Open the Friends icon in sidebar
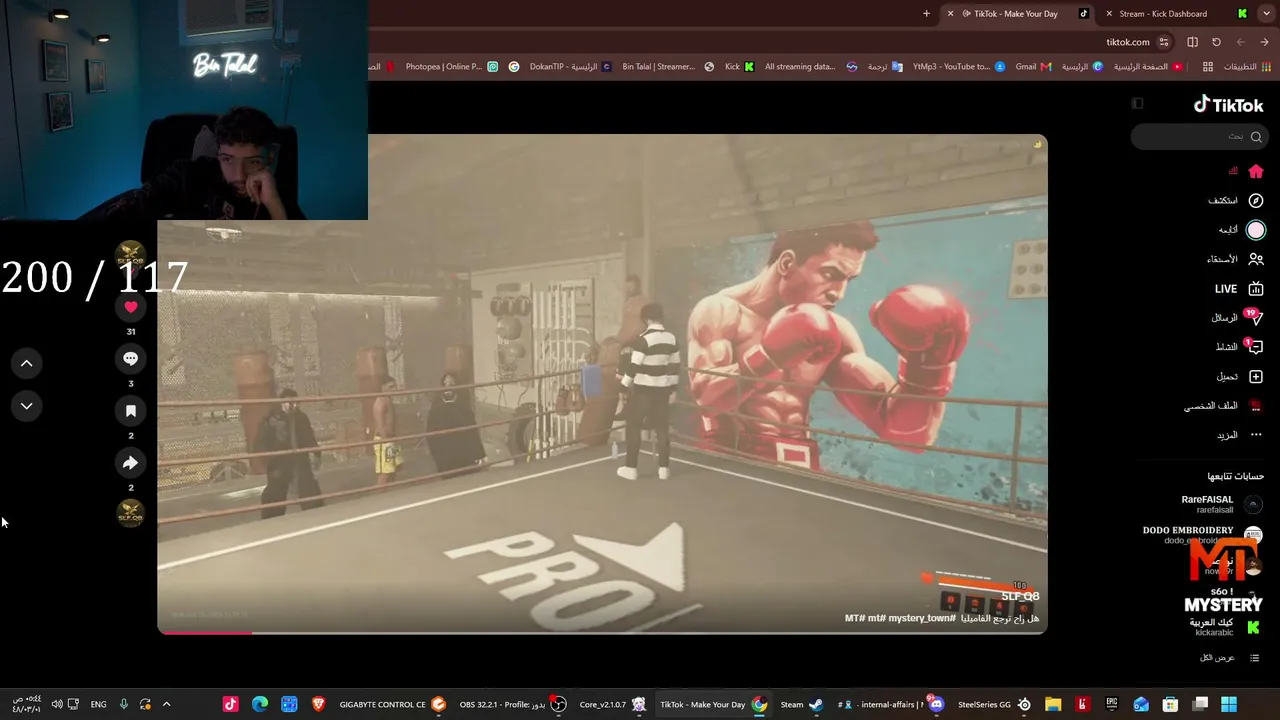 click(x=1256, y=259)
